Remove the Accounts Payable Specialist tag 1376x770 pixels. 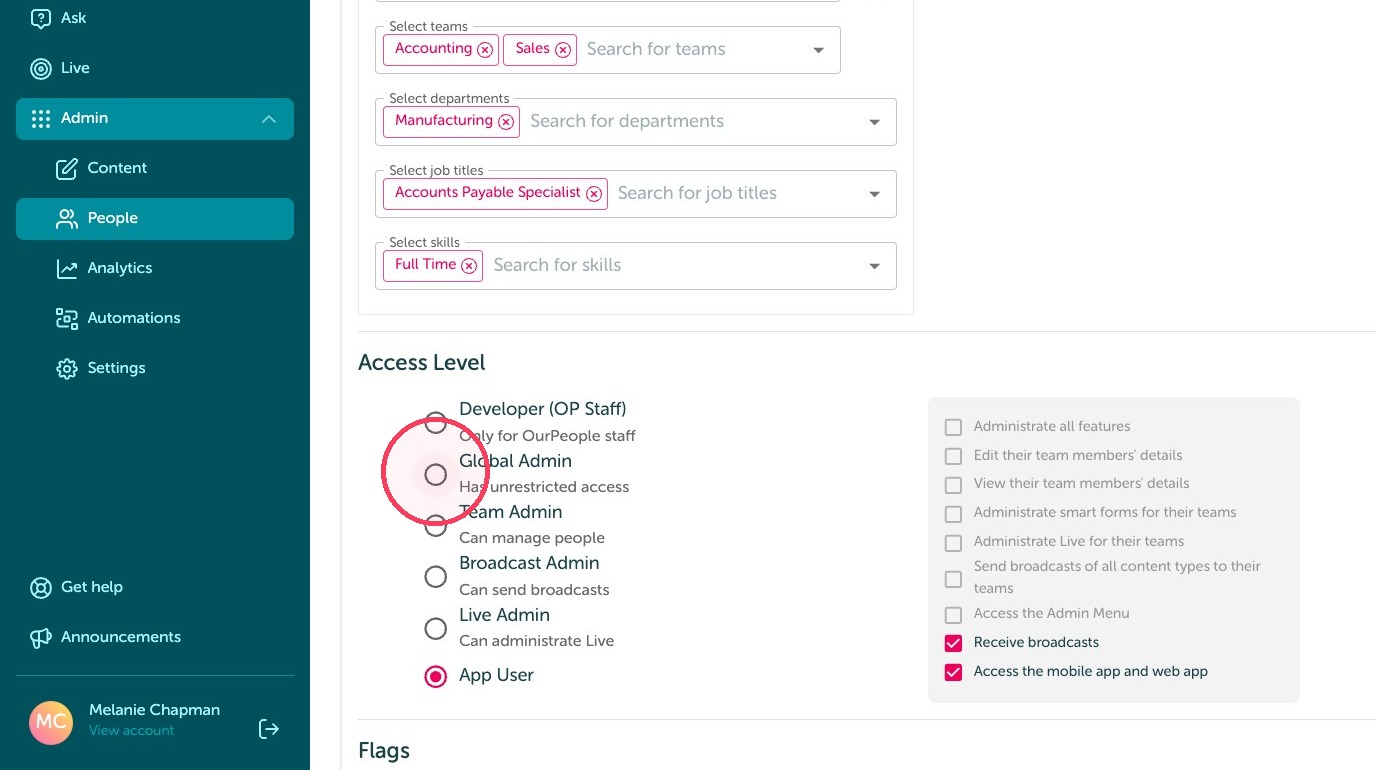click(594, 194)
